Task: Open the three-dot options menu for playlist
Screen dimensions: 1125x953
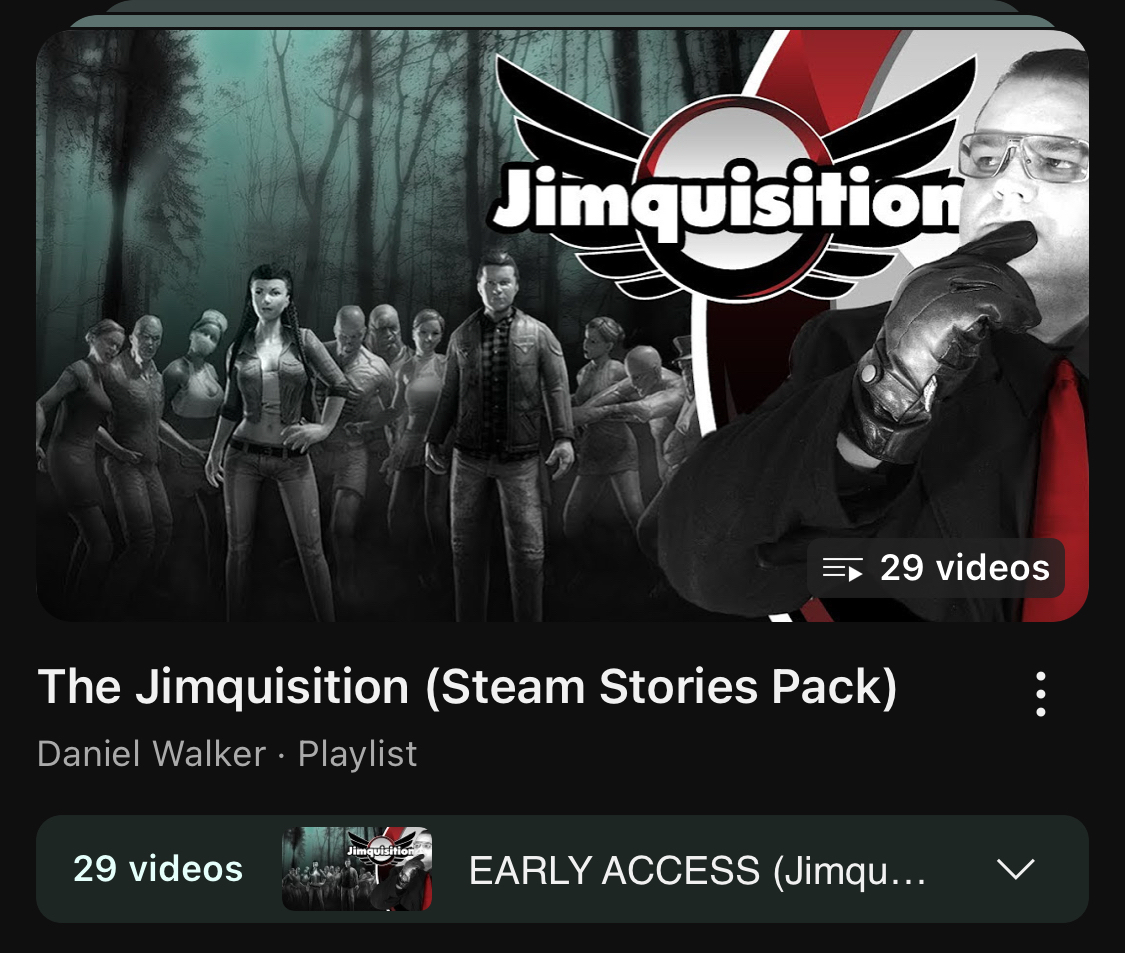Action: (x=1040, y=693)
